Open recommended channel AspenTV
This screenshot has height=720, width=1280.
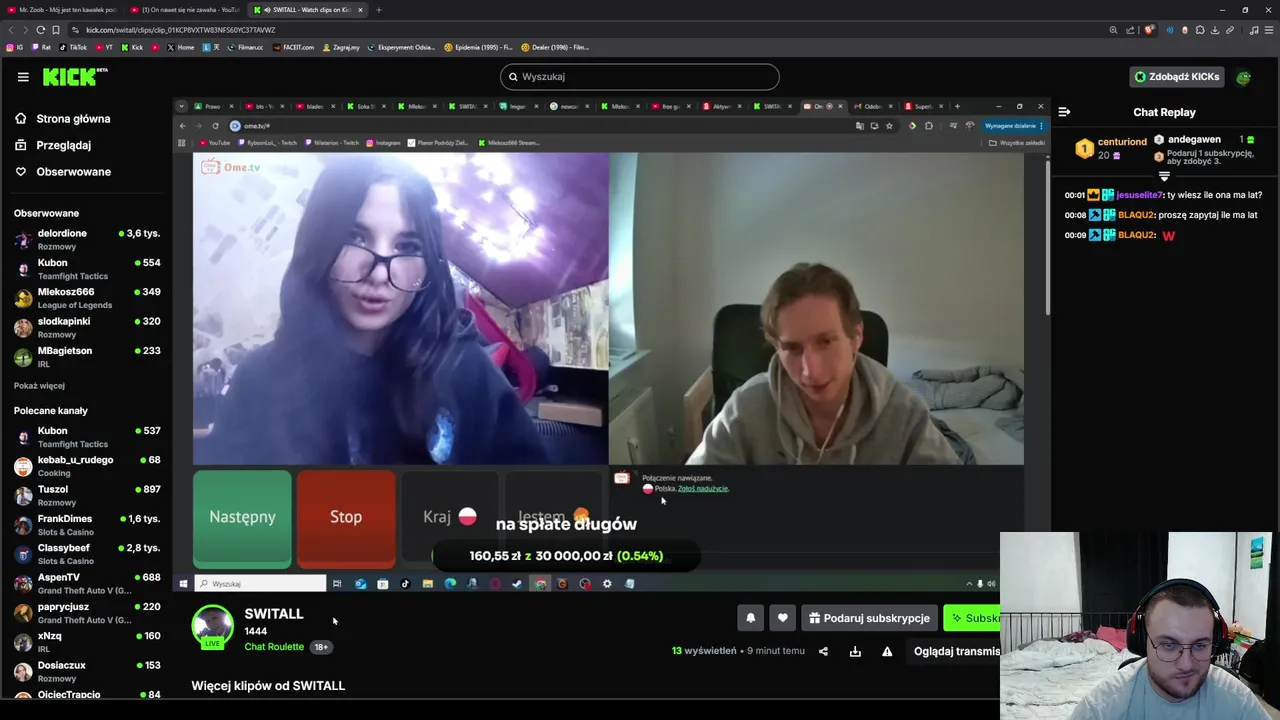point(87,583)
